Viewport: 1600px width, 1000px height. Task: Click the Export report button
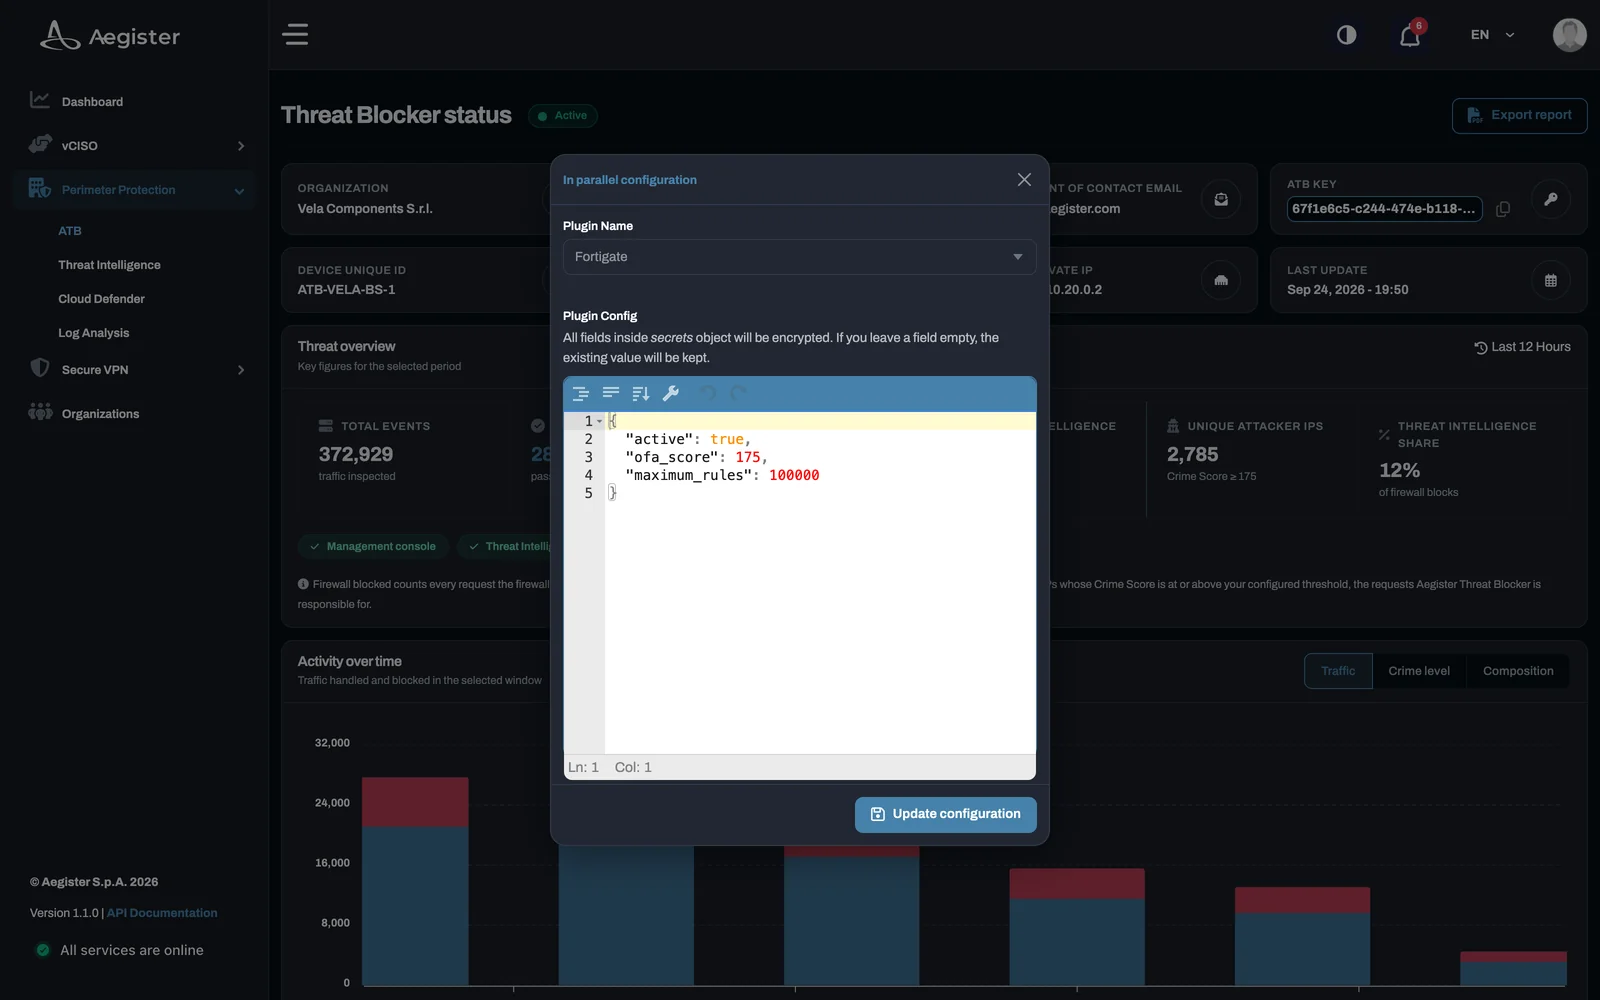(1519, 115)
